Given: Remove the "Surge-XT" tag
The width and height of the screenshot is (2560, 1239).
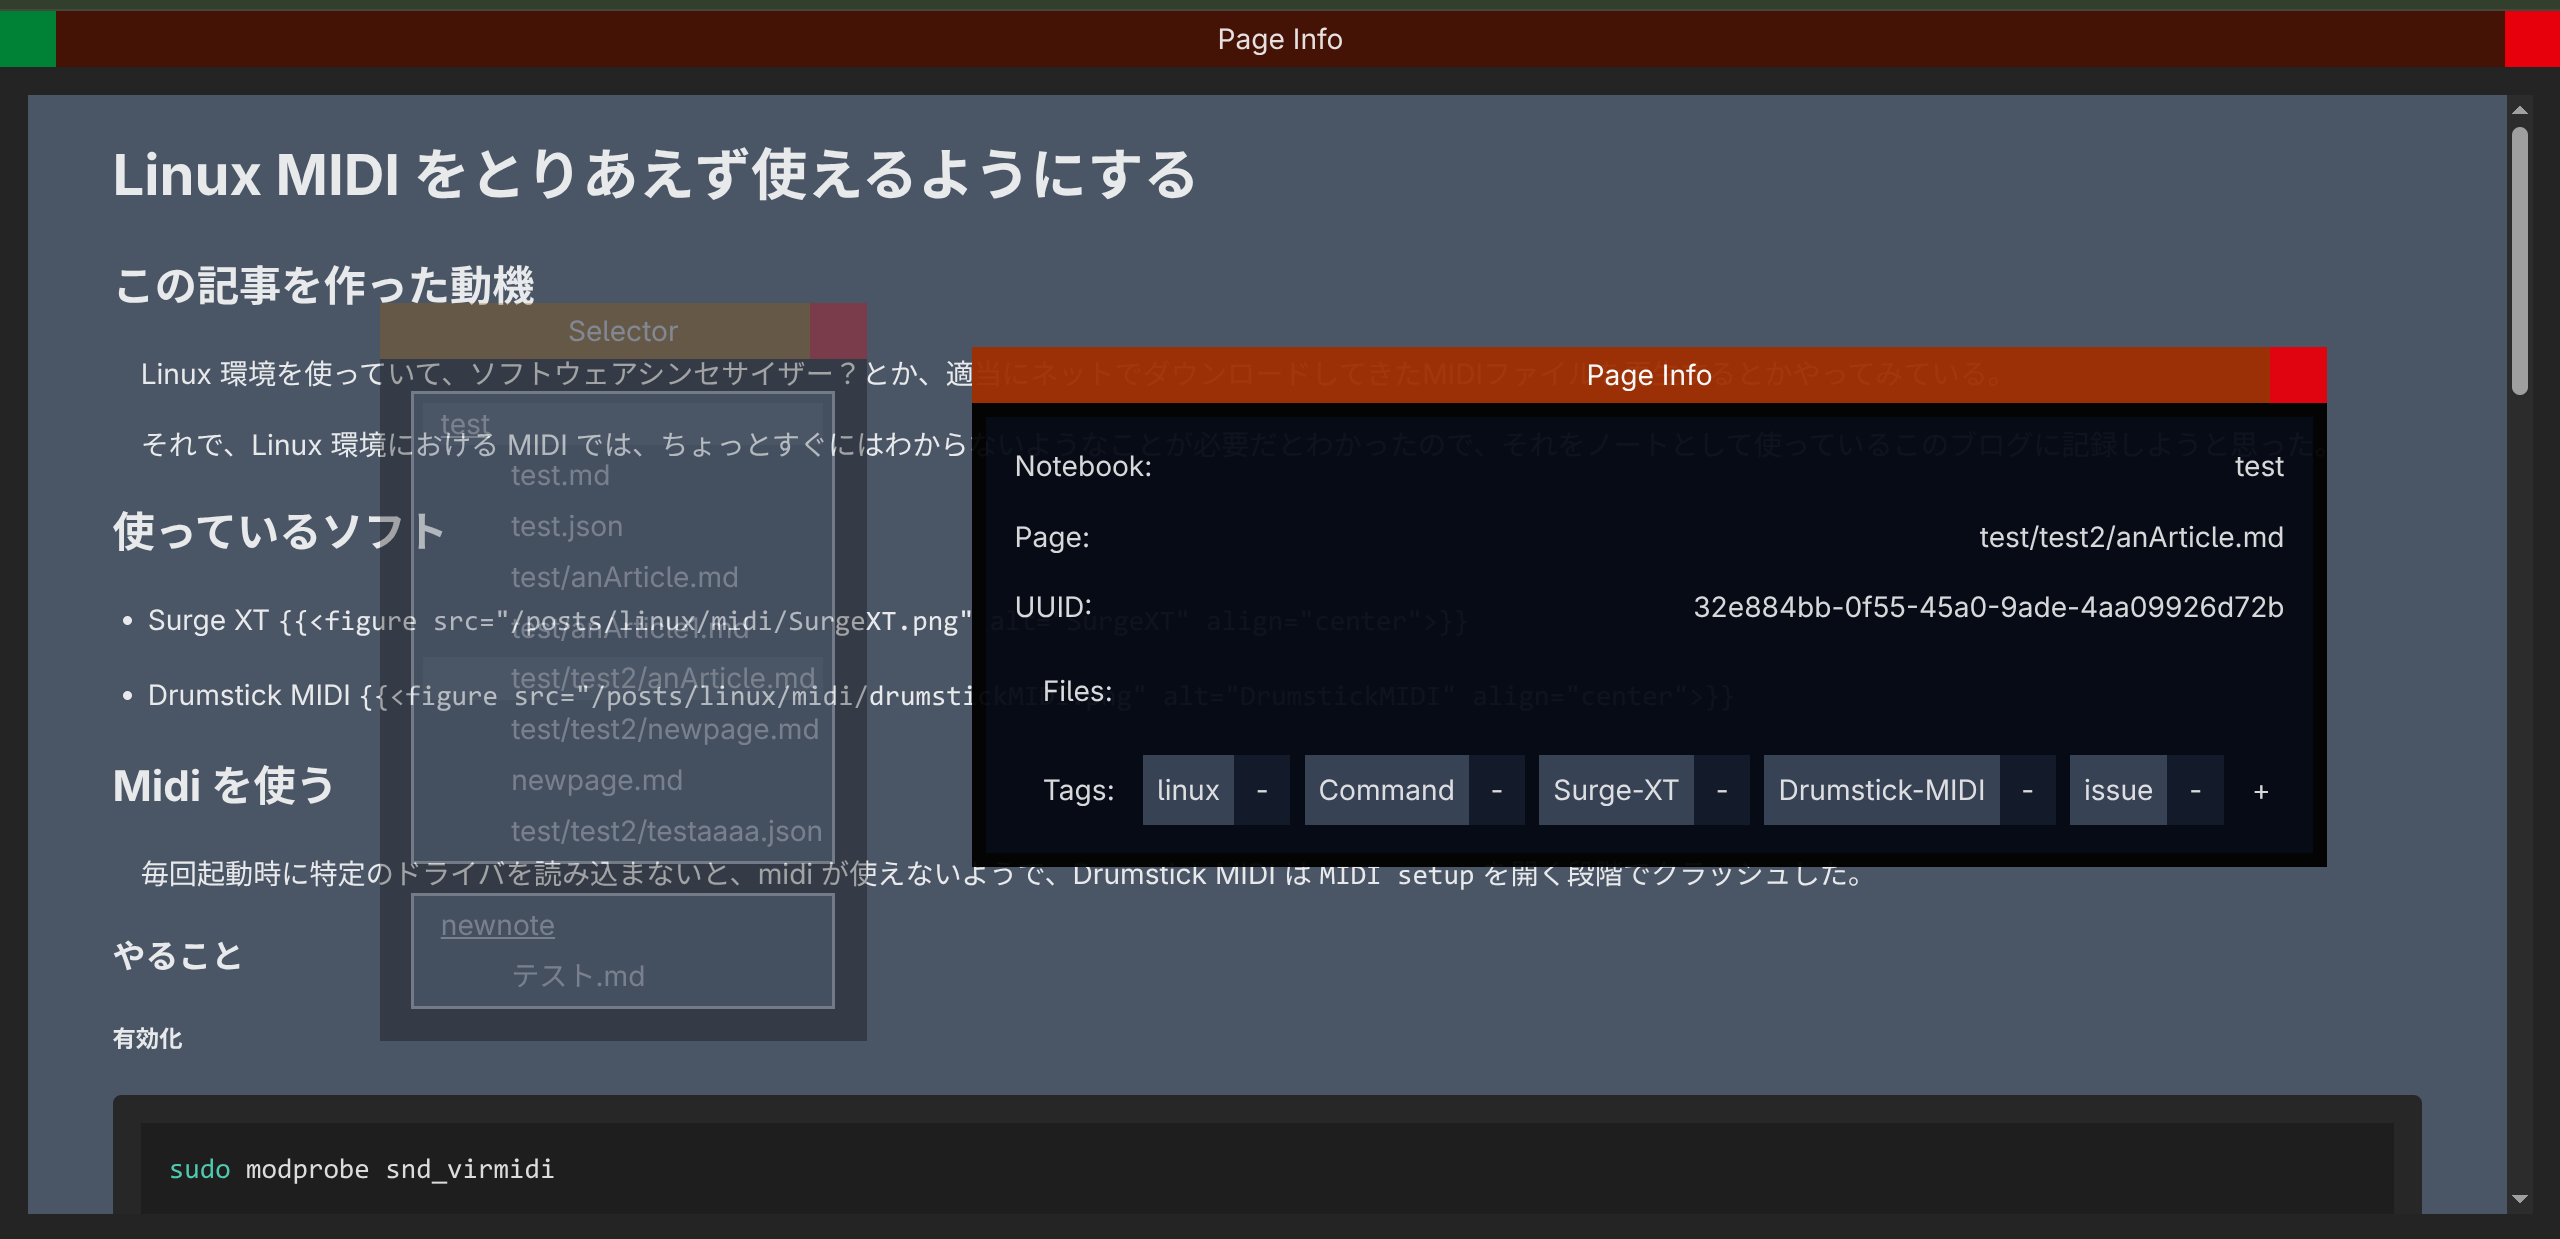Looking at the screenshot, I should [x=1724, y=790].
